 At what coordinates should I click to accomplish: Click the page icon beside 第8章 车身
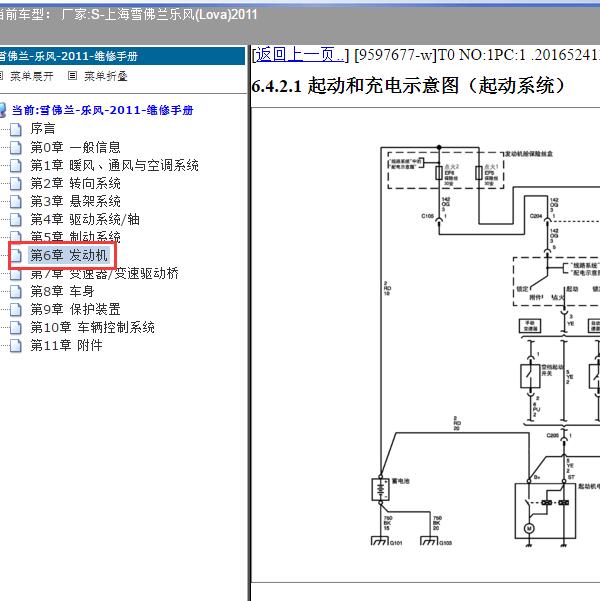[x=16, y=292]
